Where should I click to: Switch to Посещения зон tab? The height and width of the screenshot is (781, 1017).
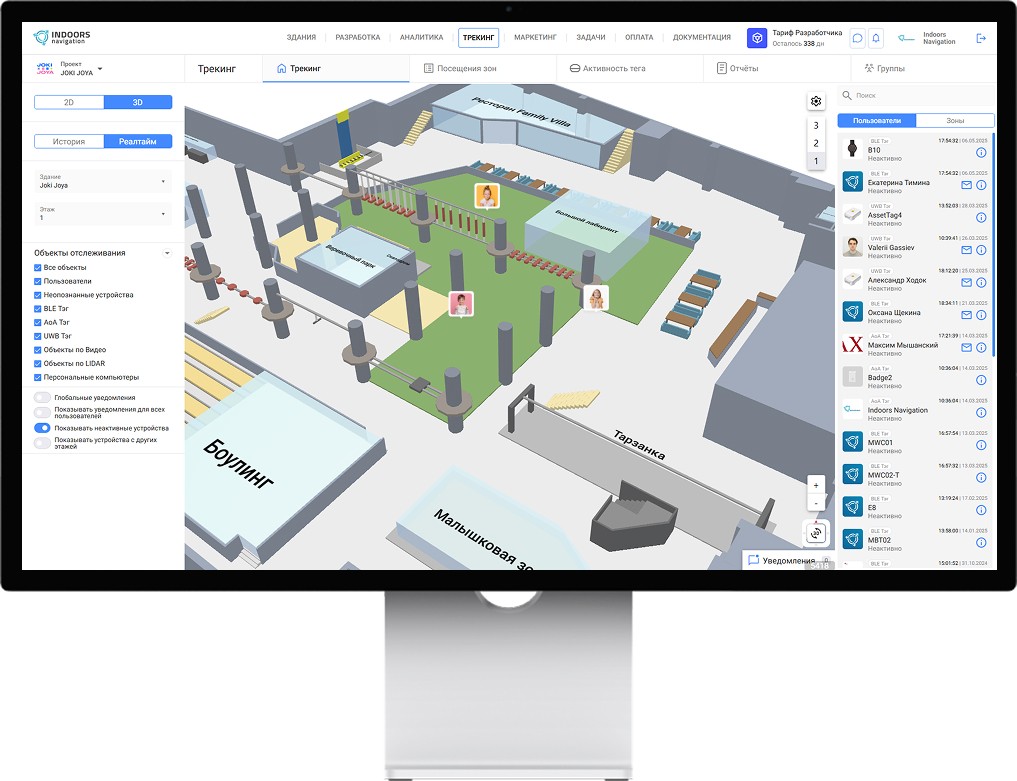[x=460, y=68]
